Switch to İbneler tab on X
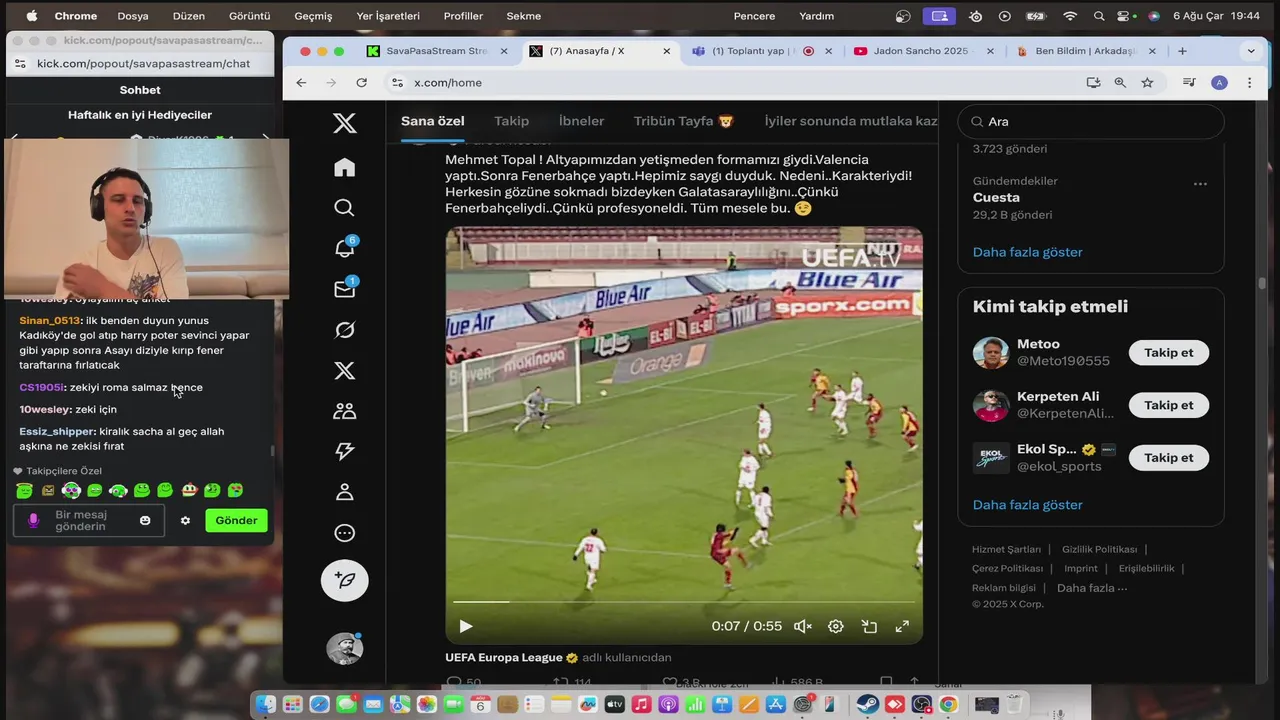This screenshot has height=720, width=1280. click(581, 121)
